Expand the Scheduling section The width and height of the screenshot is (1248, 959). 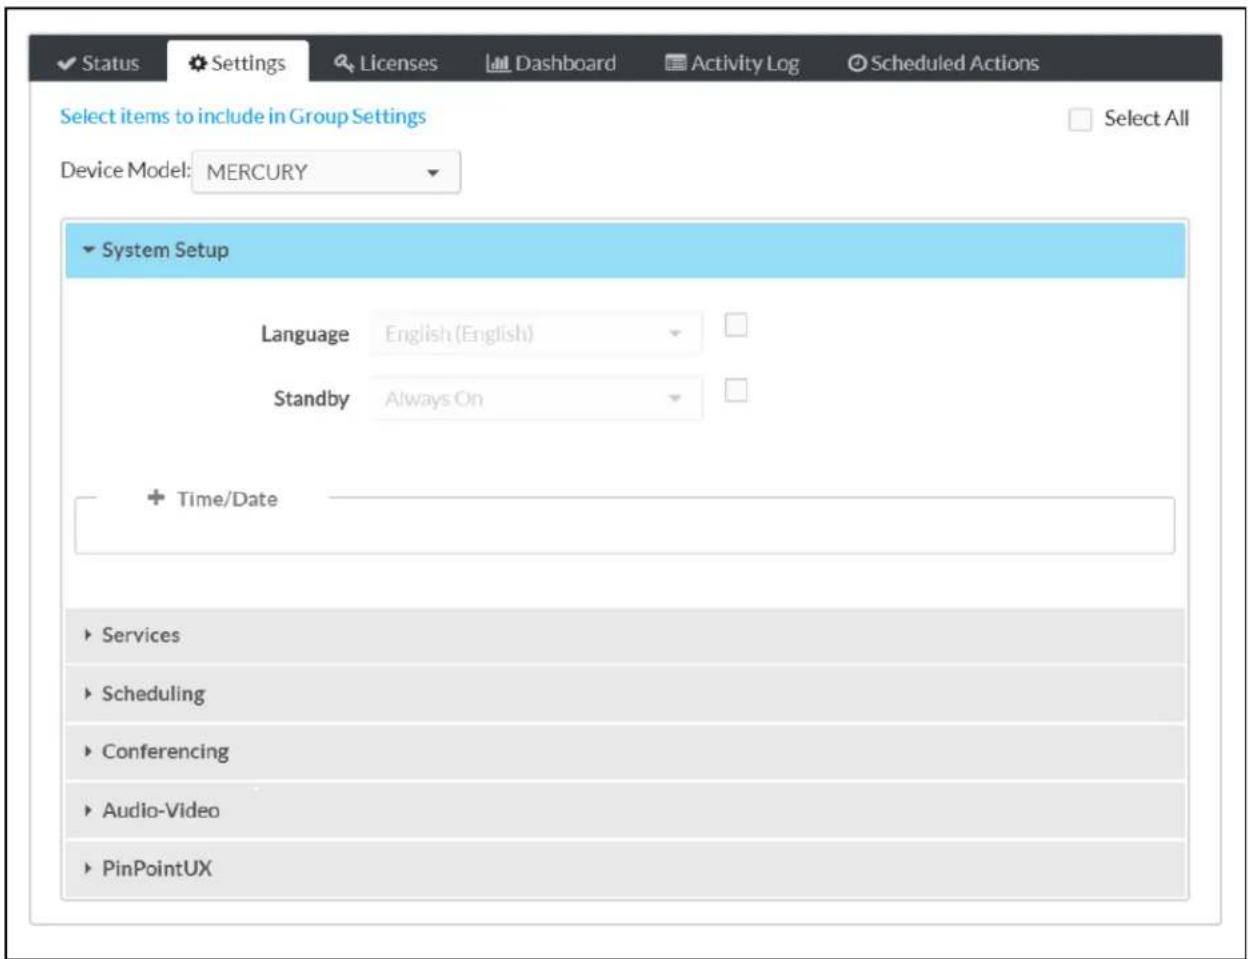click(x=625, y=694)
